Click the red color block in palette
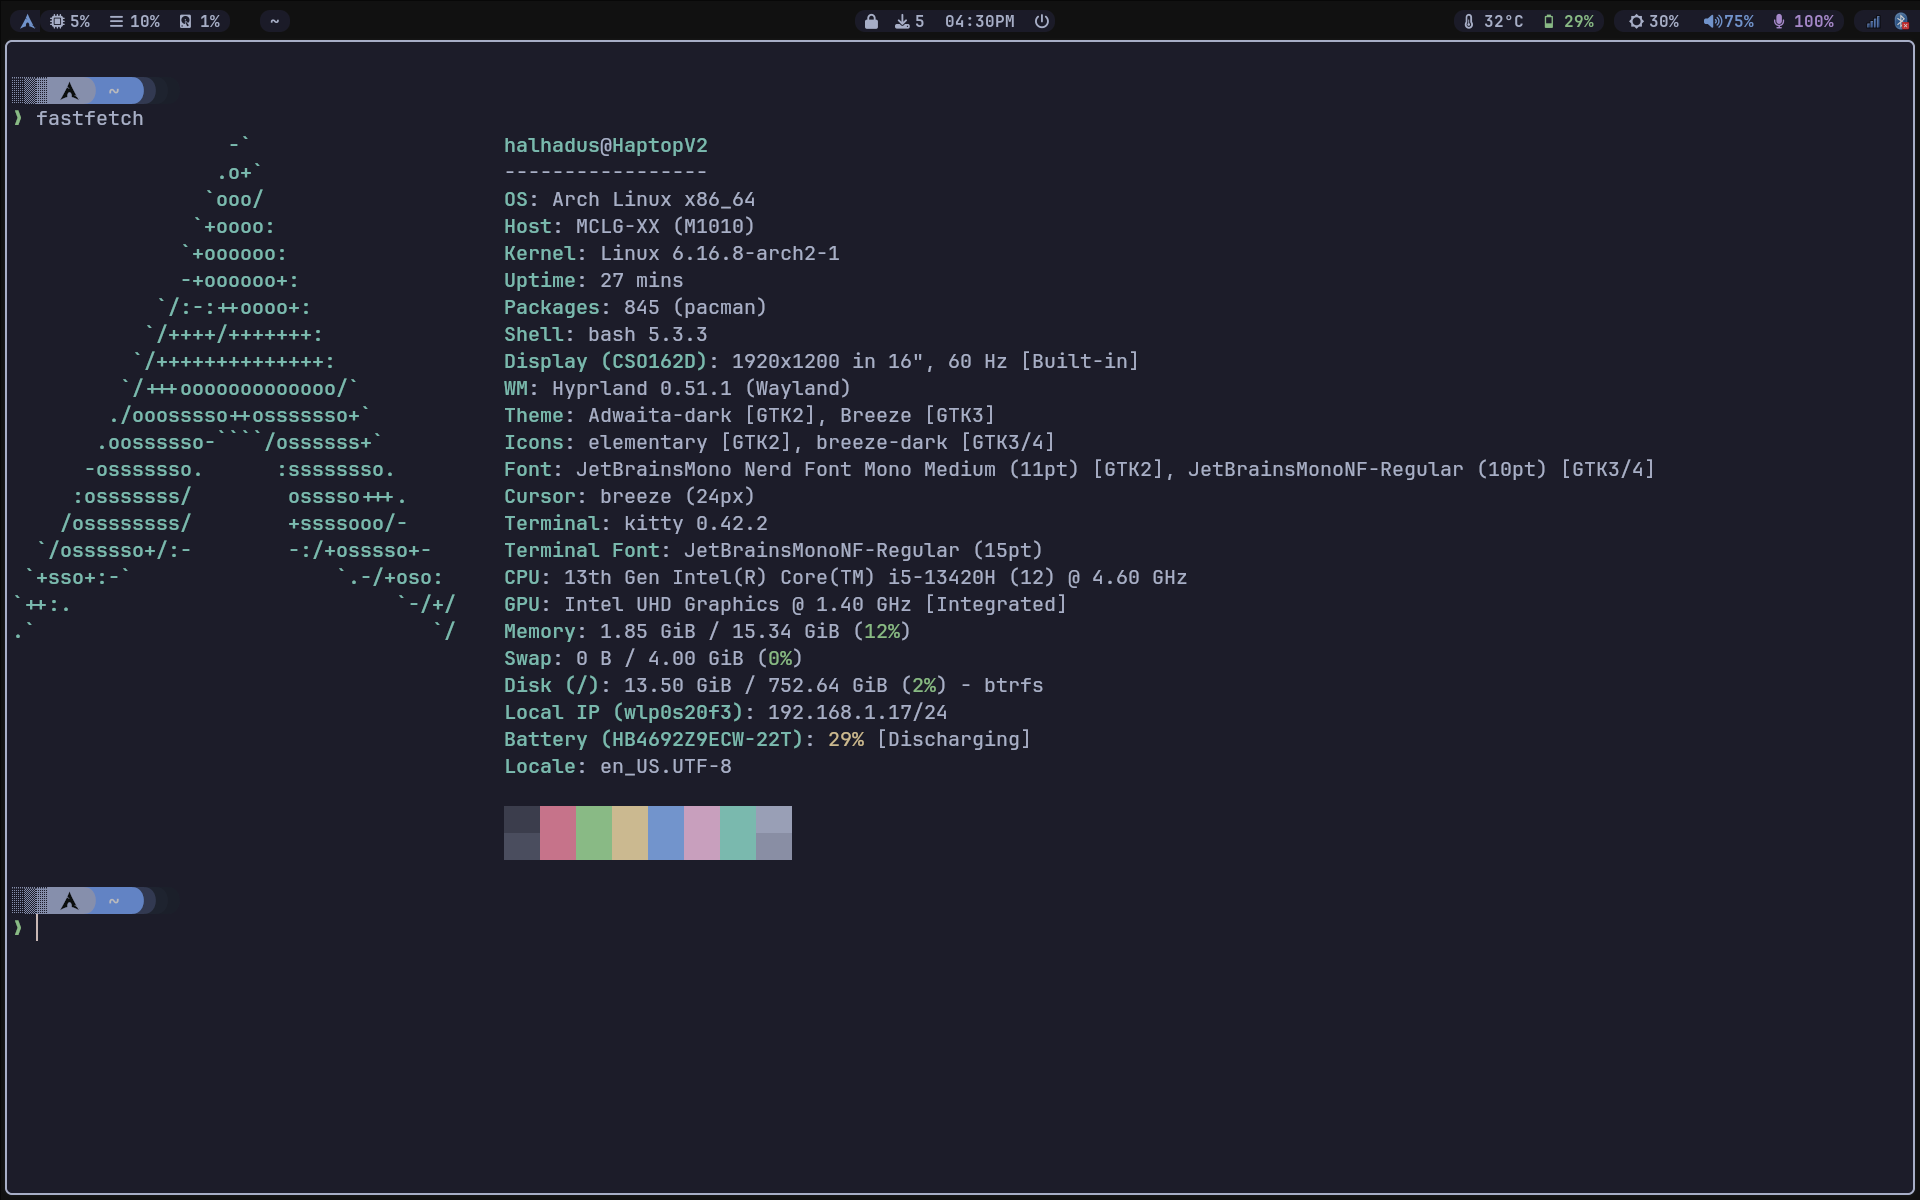This screenshot has width=1921, height=1201. [x=558, y=833]
